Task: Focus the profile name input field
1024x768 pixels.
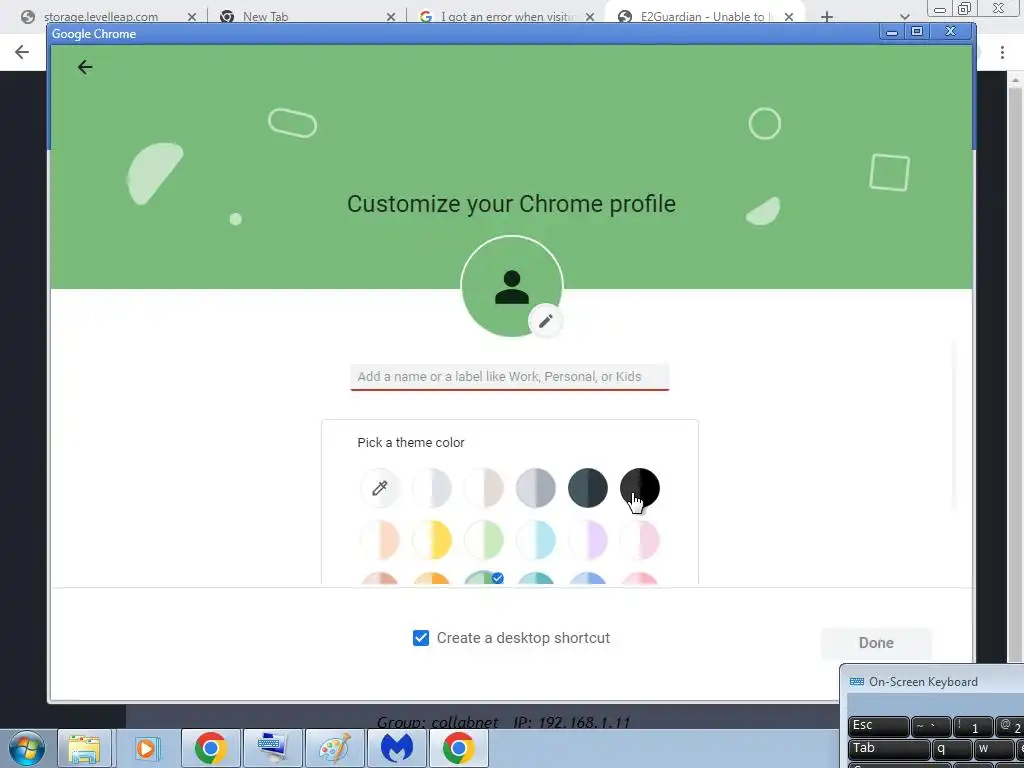Action: 509,377
